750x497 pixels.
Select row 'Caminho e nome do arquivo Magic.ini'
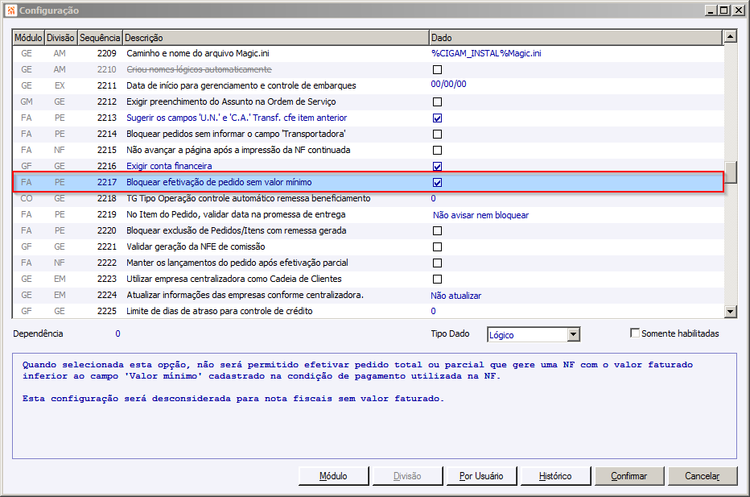[368, 54]
